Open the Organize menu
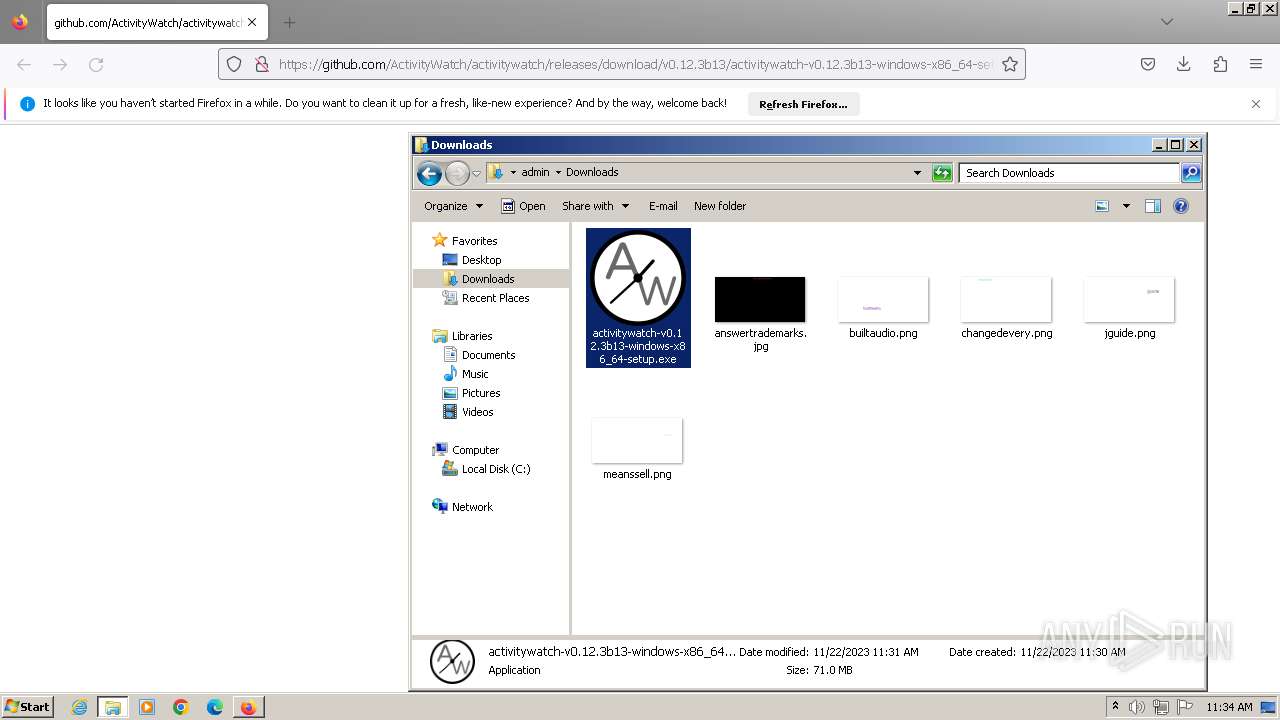This screenshot has height=720, width=1280. click(453, 206)
